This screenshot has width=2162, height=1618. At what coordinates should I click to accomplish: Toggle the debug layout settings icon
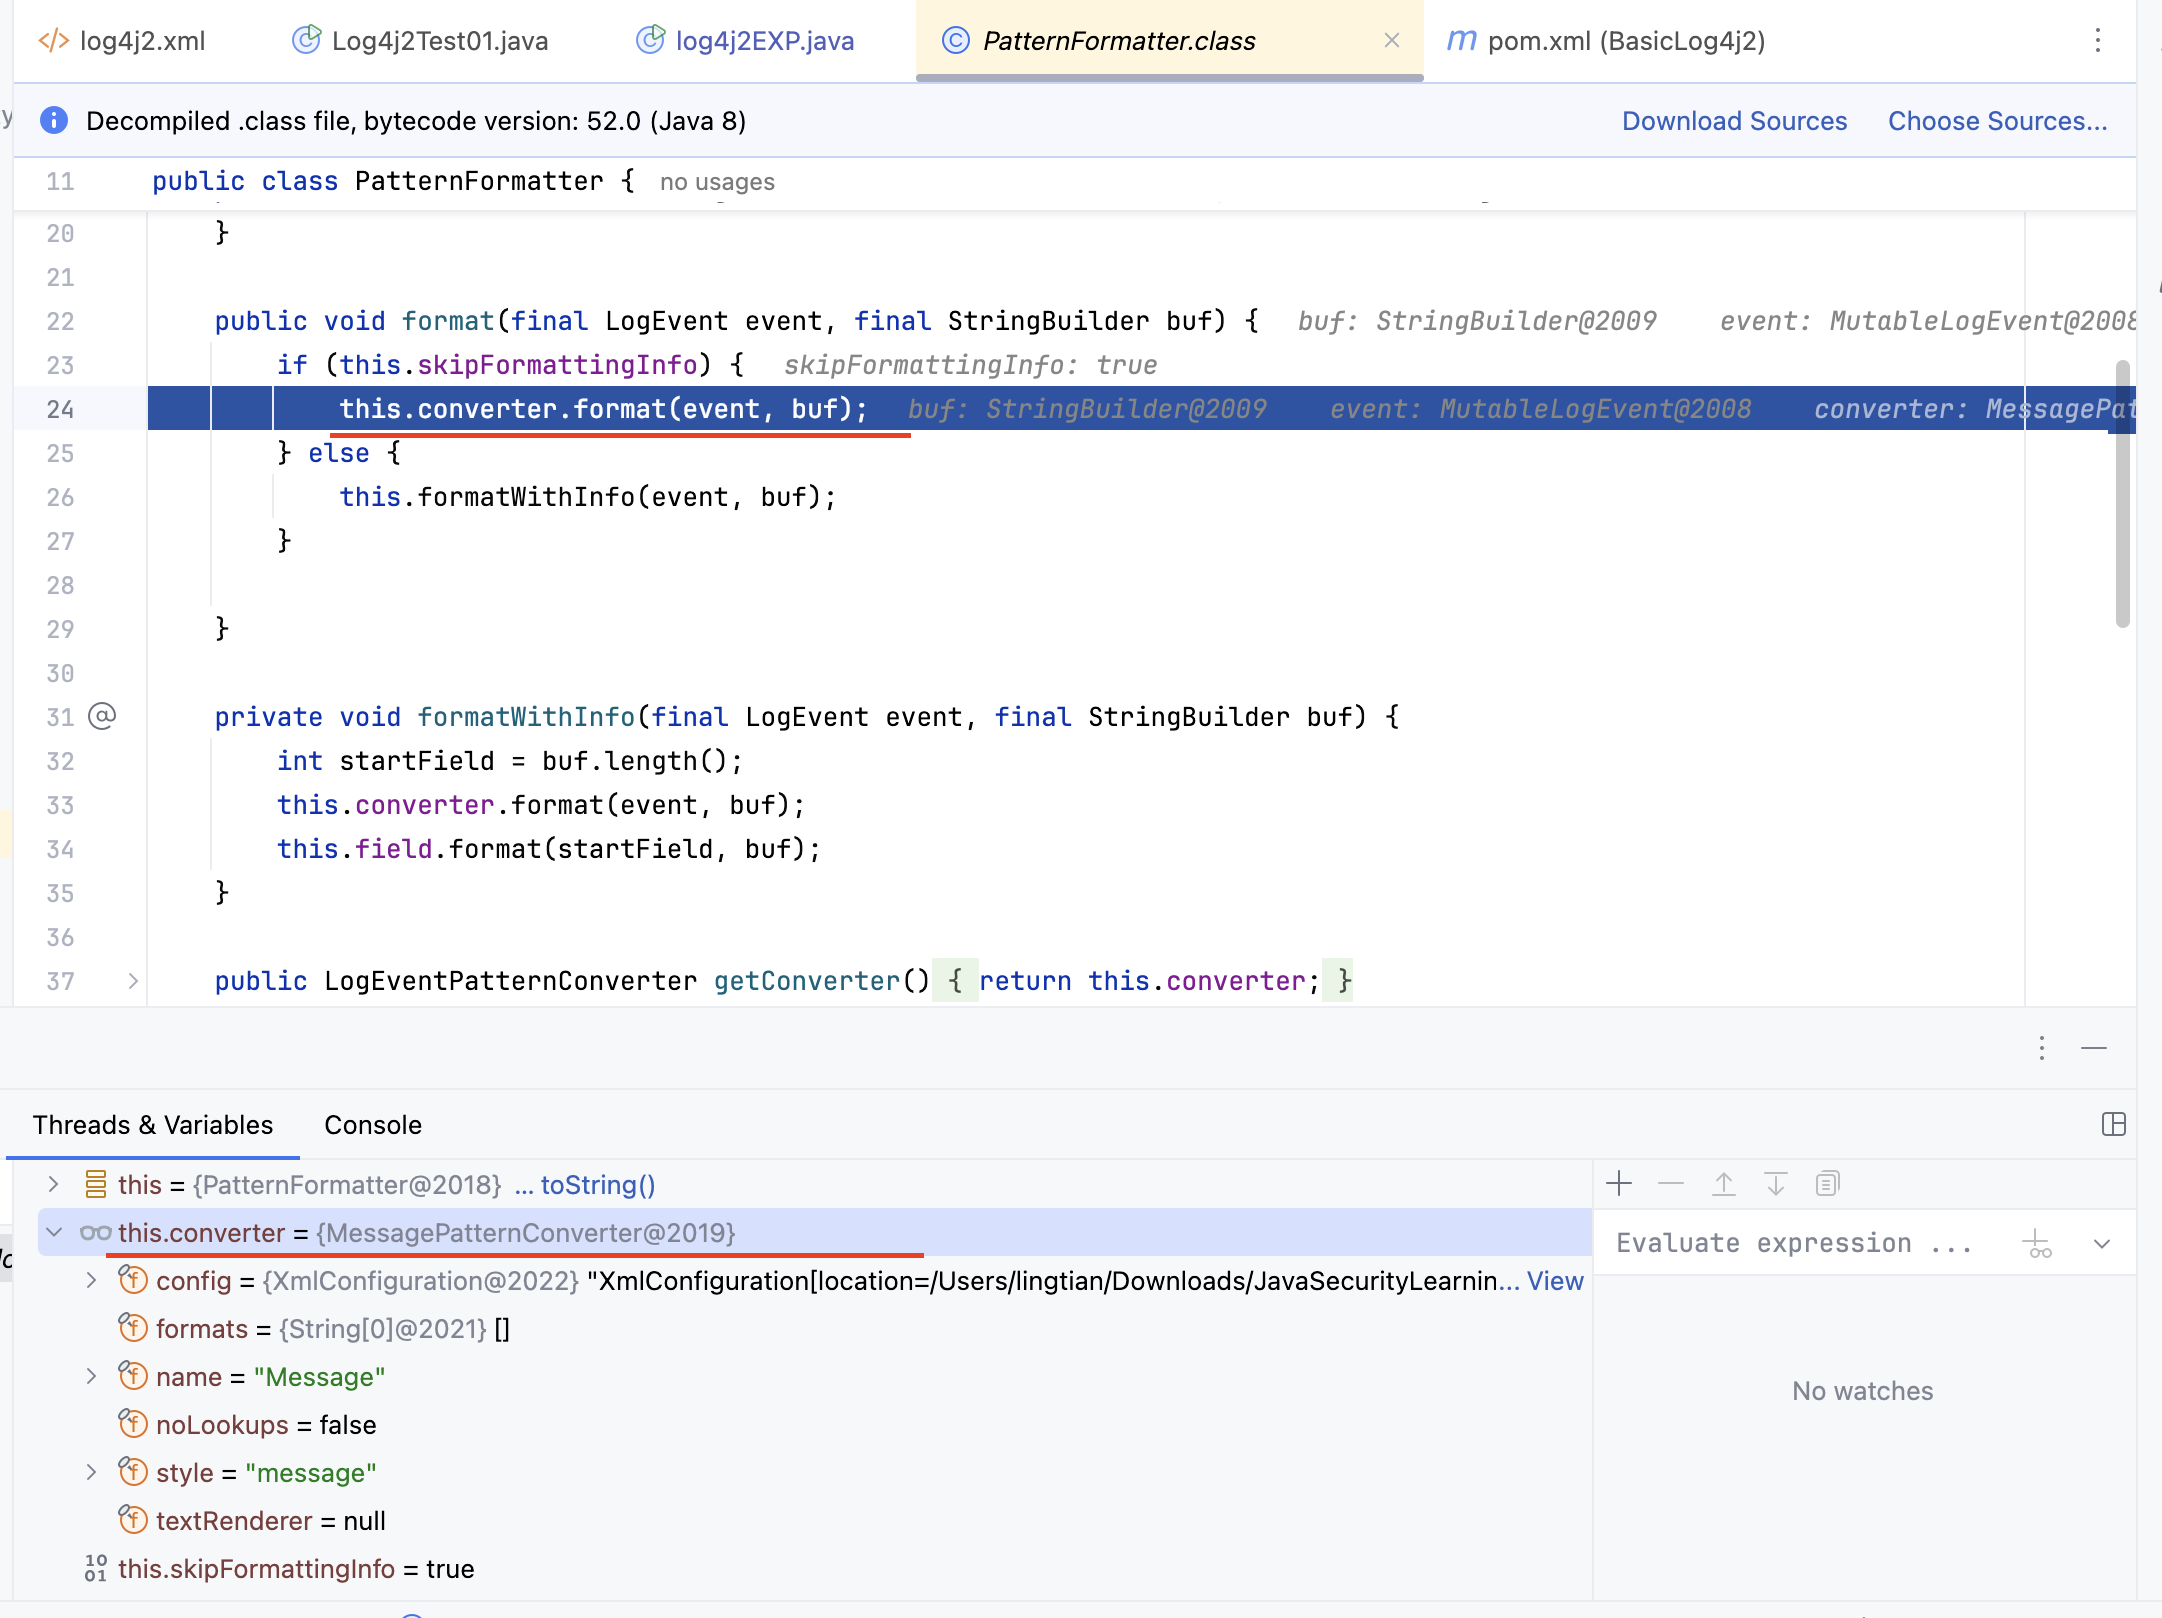click(2113, 1124)
